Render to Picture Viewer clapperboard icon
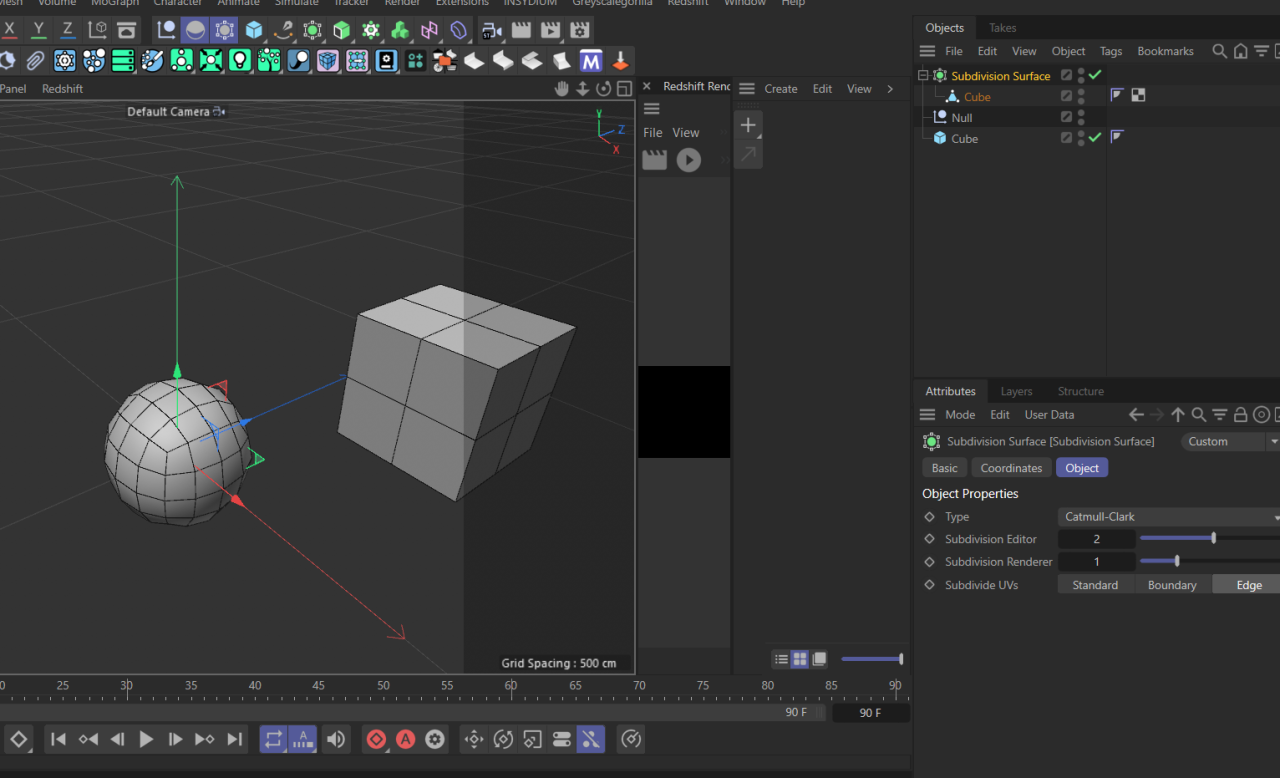The width and height of the screenshot is (1280, 778). coord(550,30)
